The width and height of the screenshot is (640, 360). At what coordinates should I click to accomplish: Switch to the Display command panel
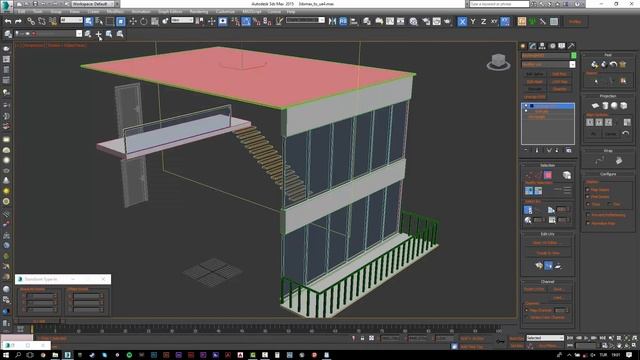tap(562, 46)
